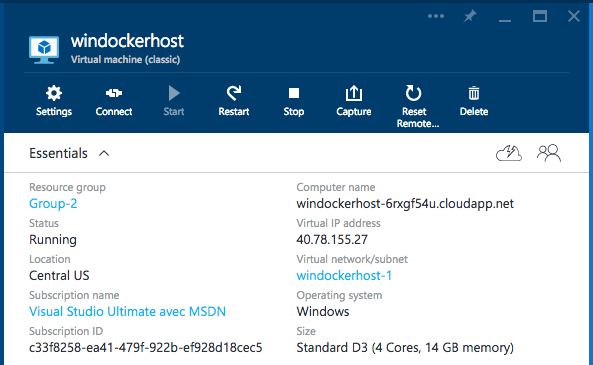Click the Central US location value
Screen dimensions: 593x365
(59, 275)
